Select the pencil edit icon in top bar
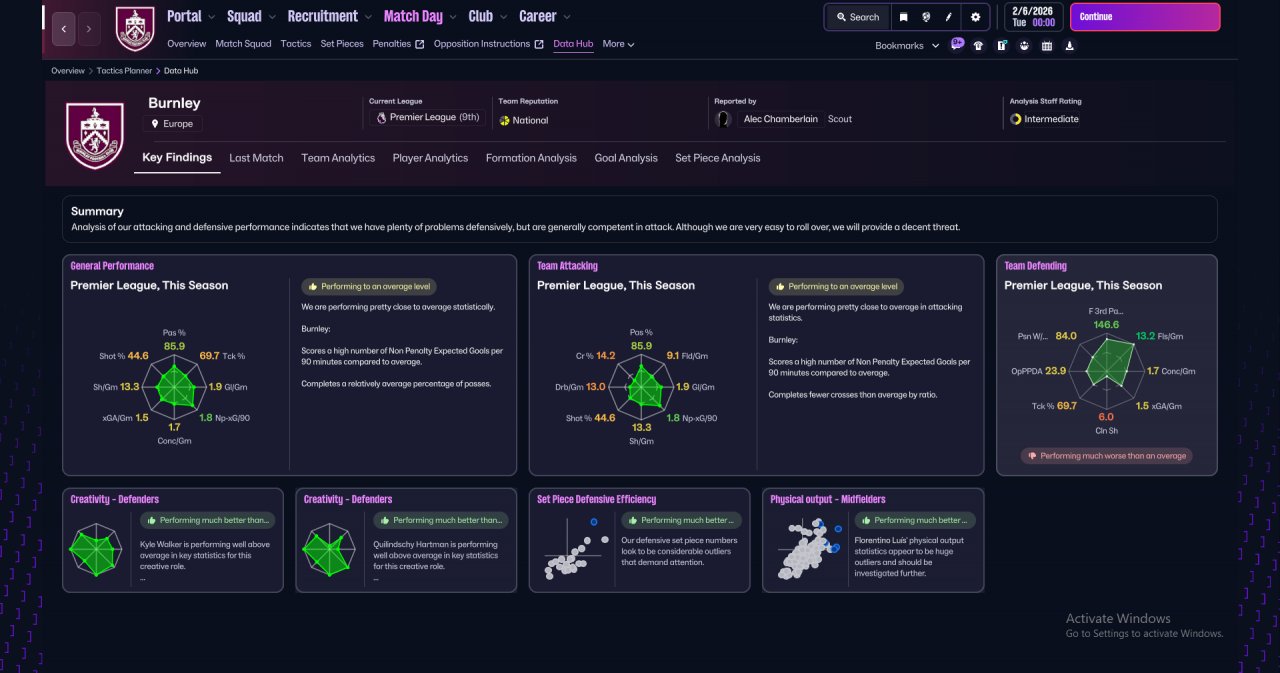 949,17
